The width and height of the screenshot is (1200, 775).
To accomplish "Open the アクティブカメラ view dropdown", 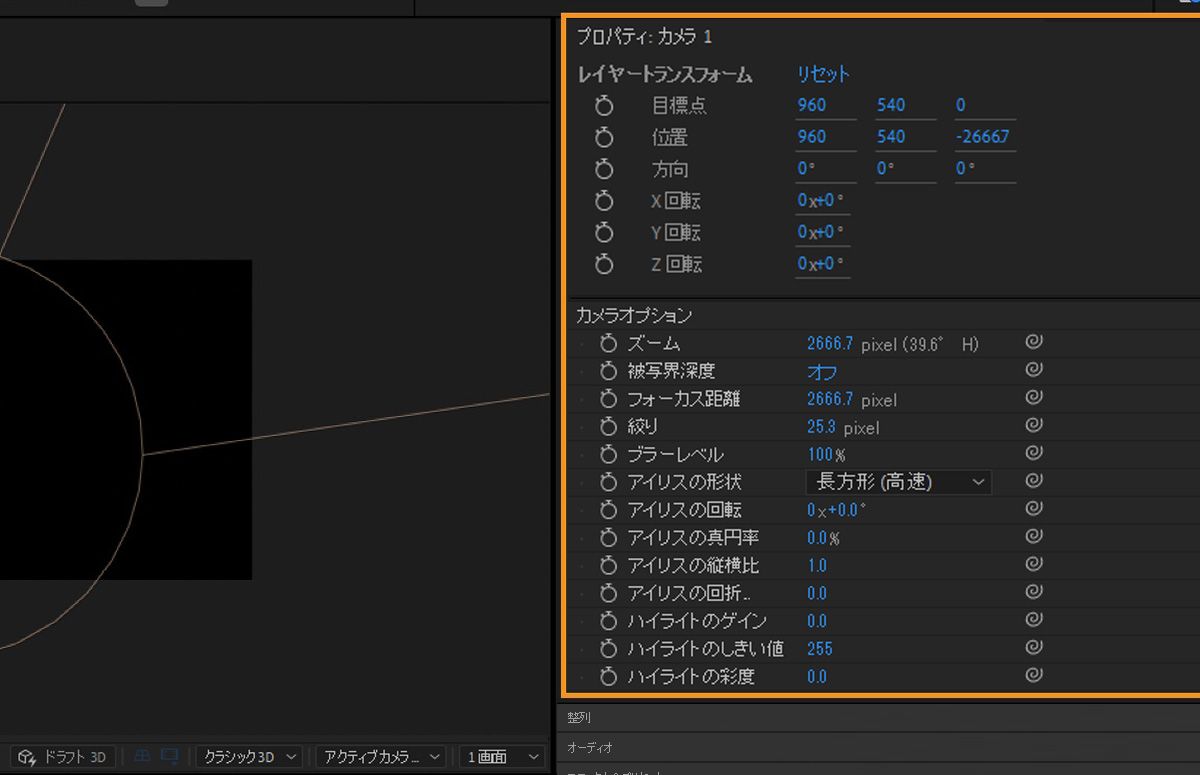I will [x=381, y=757].
